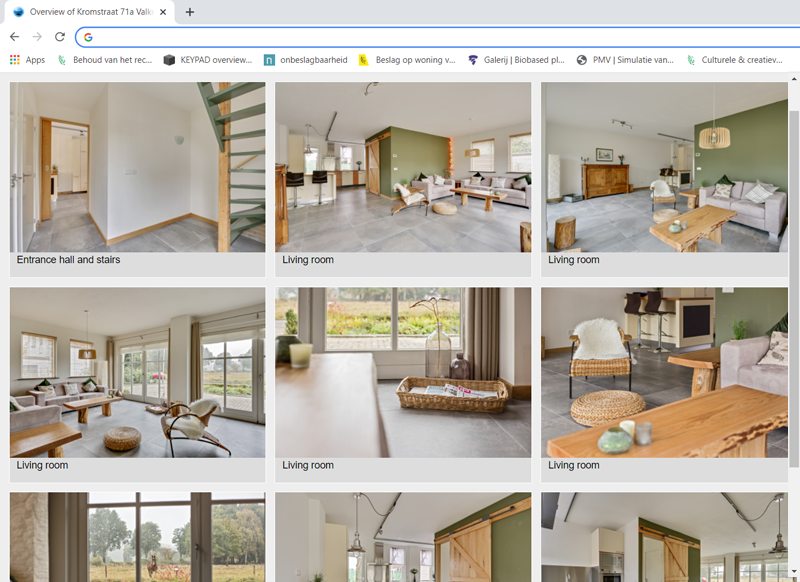Click the scrollbar up arrow

[794, 79]
